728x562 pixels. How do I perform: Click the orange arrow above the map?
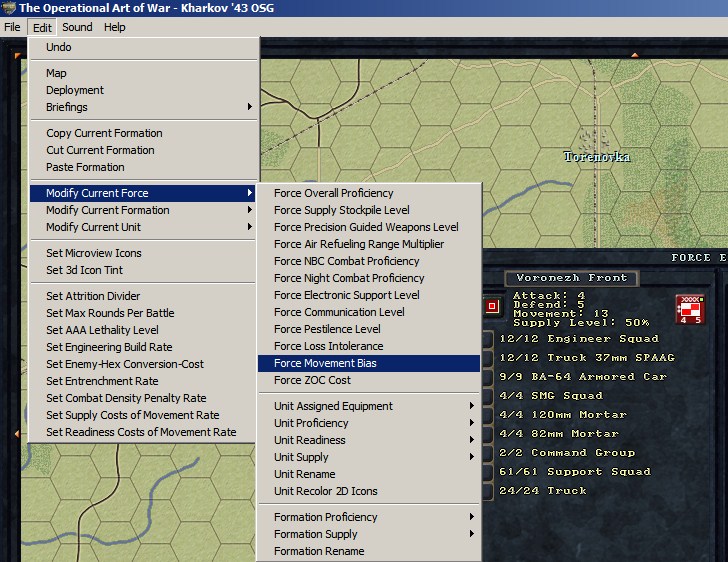tap(634, 55)
